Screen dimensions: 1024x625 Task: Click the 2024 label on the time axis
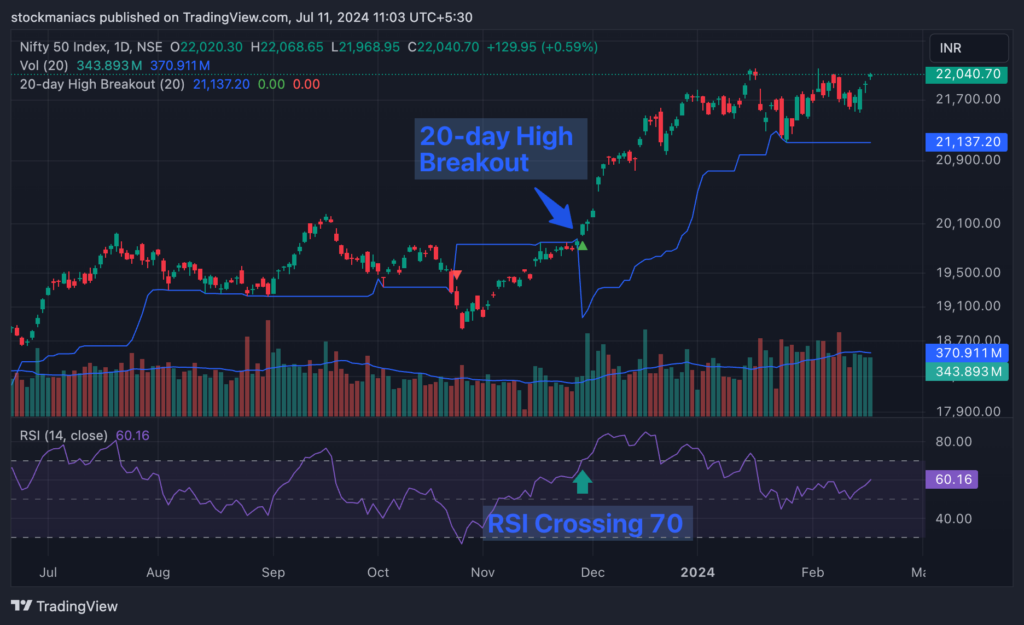(697, 573)
